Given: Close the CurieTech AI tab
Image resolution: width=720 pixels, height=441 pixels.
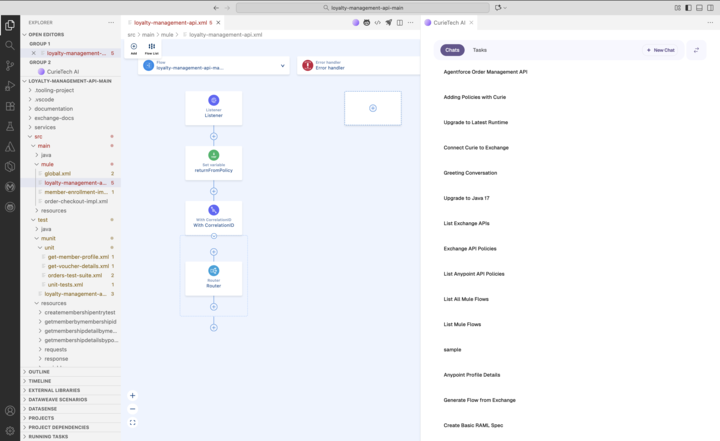Looking at the screenshot, I should click(471, 23).
